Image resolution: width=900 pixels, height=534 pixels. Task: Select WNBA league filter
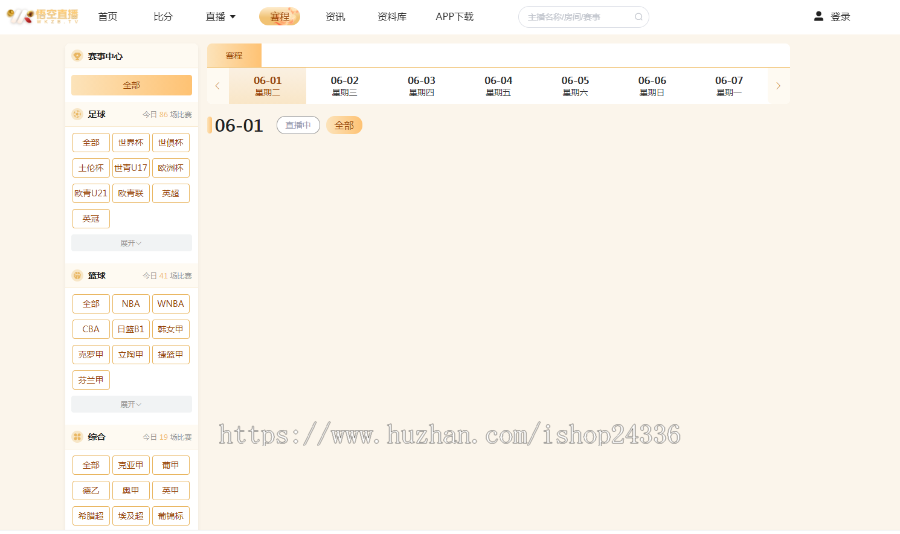[171, 304]
